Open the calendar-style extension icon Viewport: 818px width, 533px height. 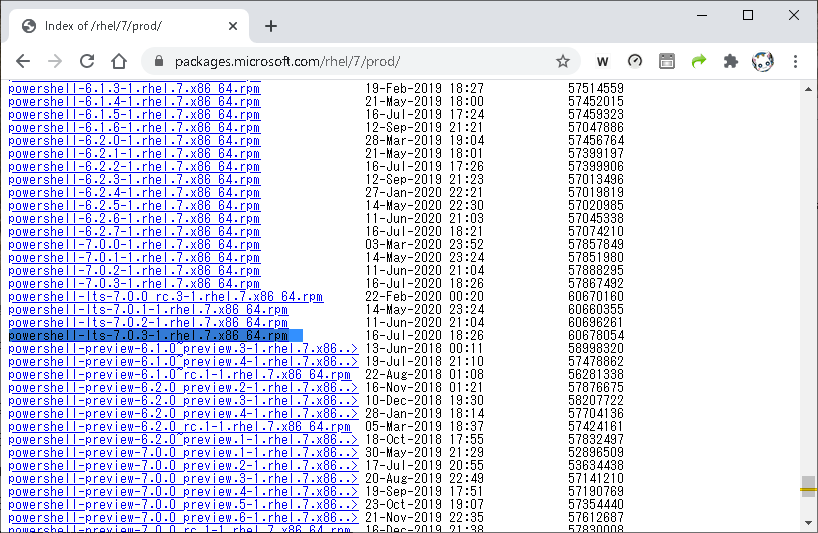tap(667, 62)
